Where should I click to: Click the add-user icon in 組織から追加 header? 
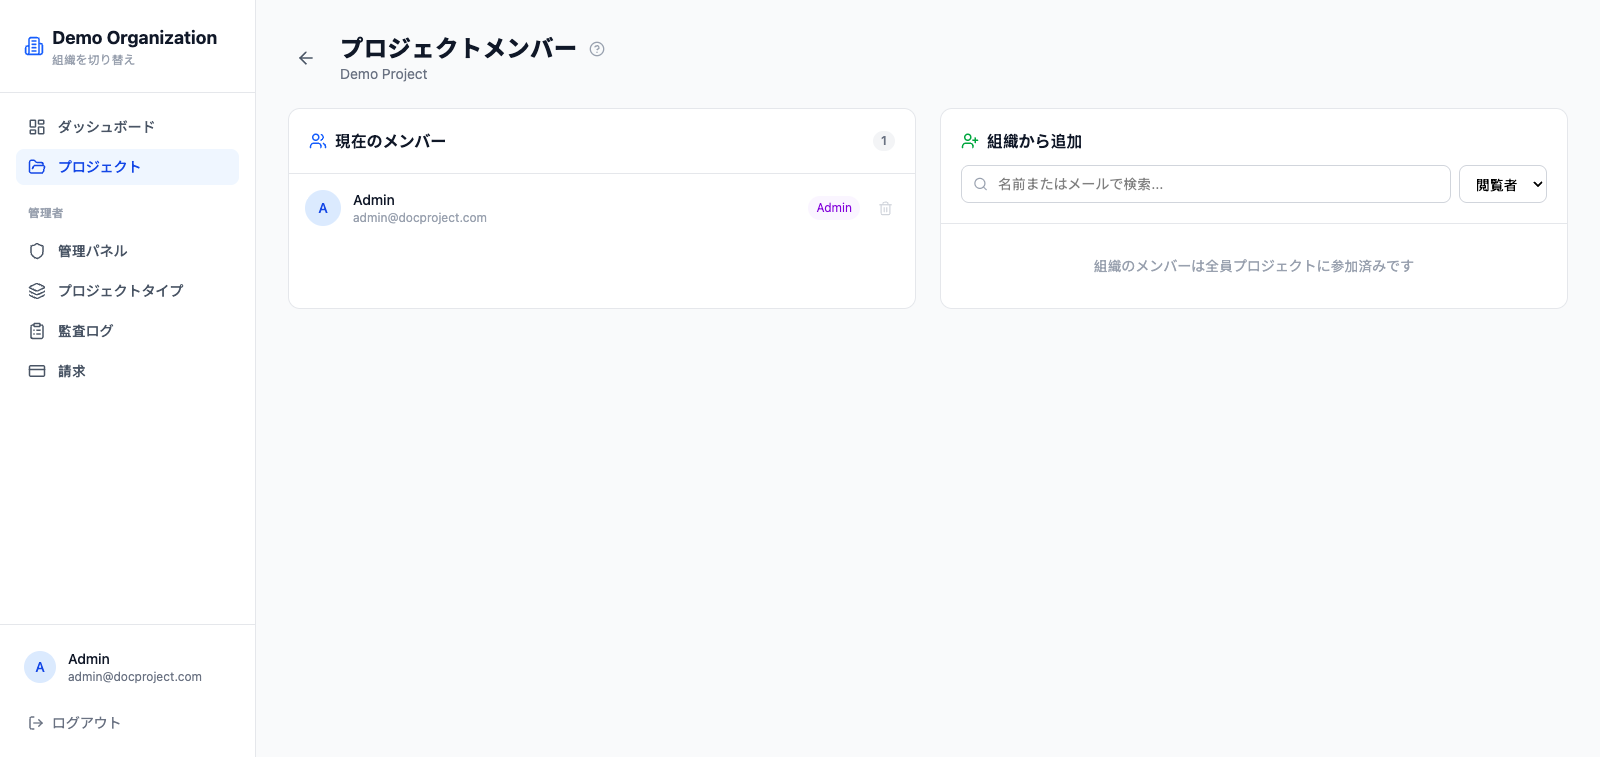coord(970,141)
